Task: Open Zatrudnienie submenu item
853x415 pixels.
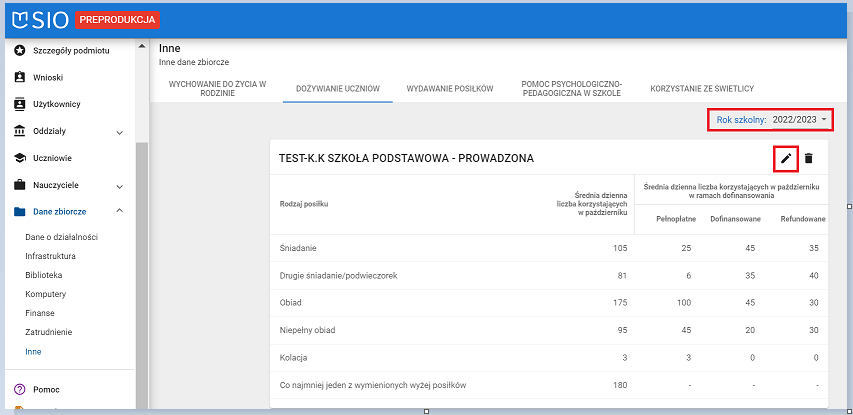Action: (48, 332)
